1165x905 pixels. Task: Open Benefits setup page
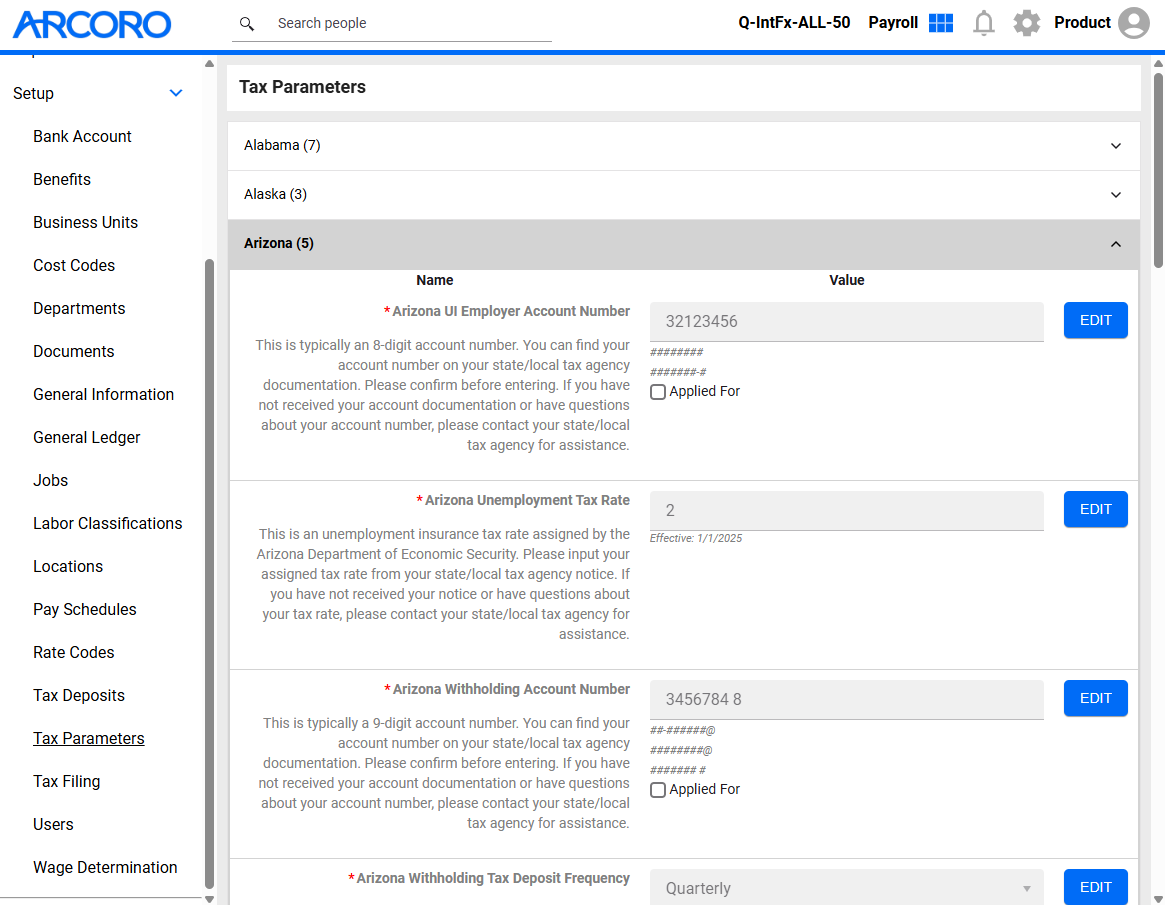(x=62, y=180)
